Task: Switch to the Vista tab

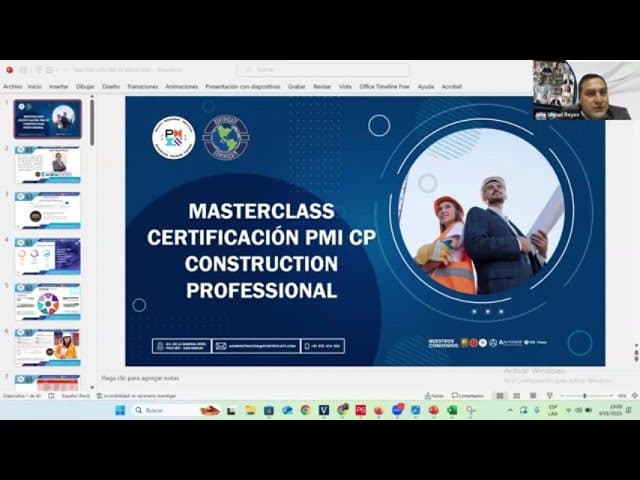Action: 345,87
